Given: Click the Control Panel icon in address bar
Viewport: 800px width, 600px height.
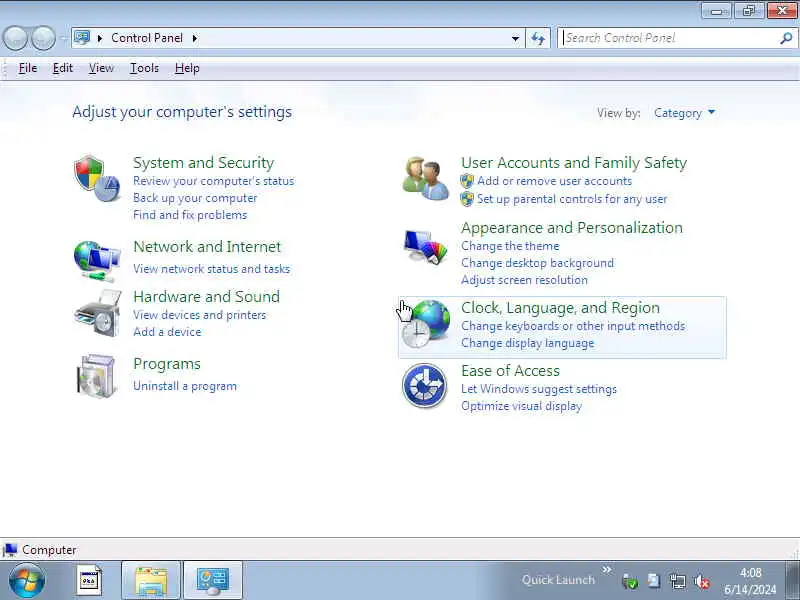Looking at the screenshot, I should click(82, 38).
